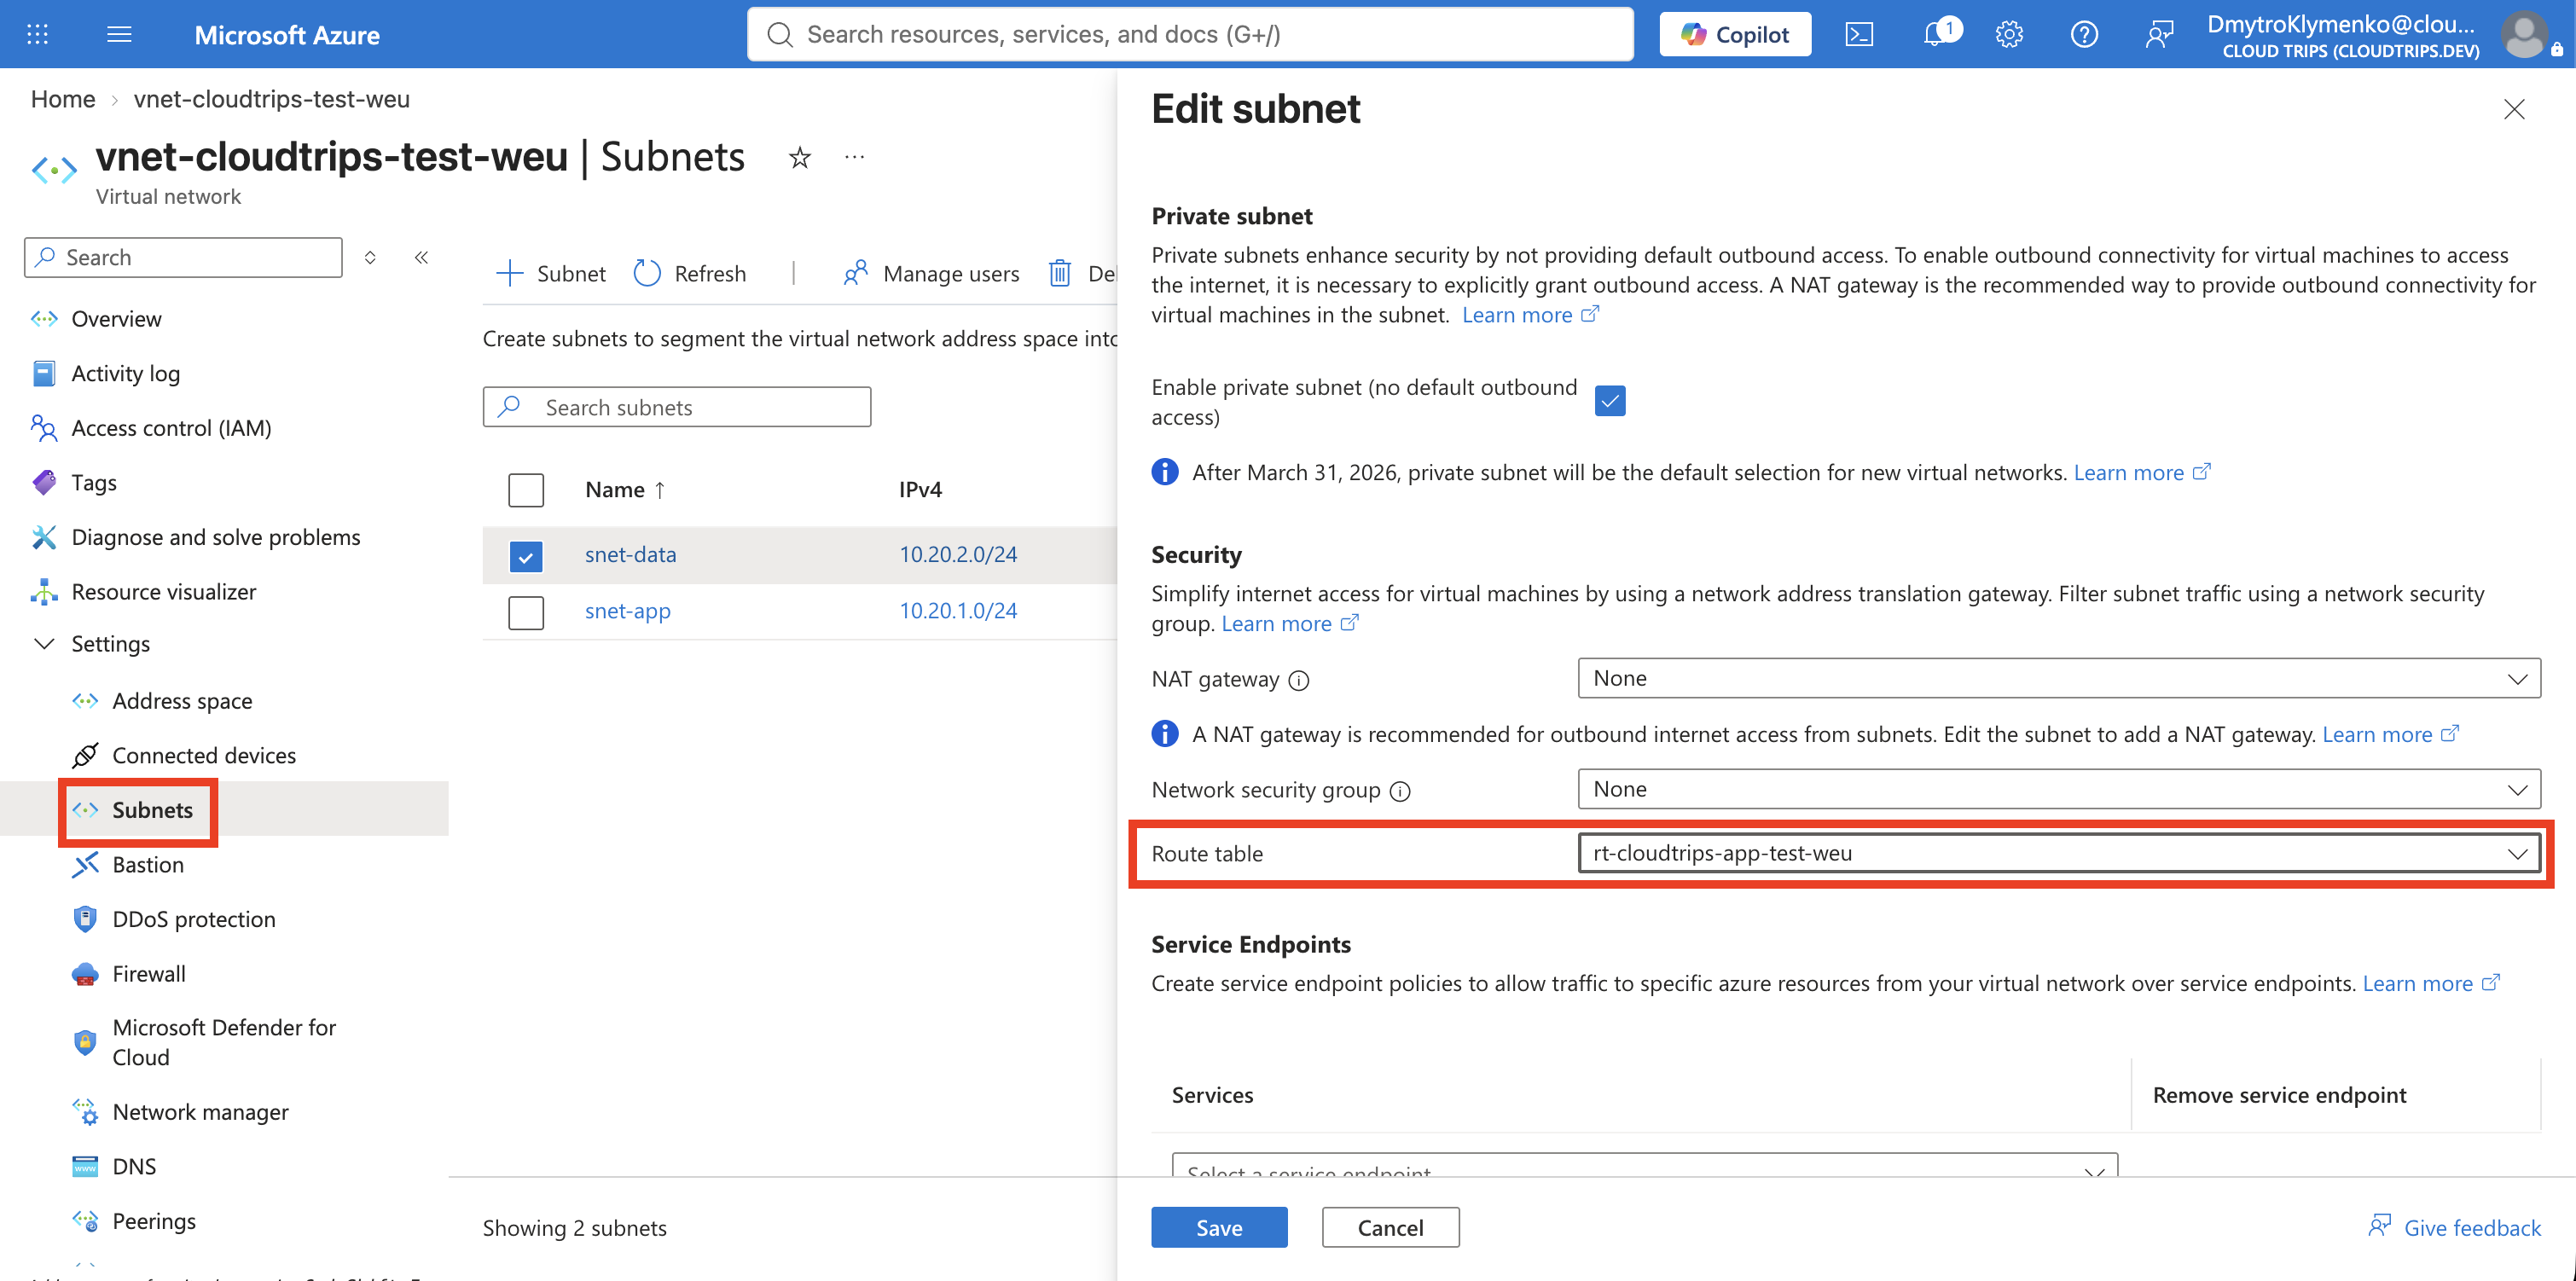The image size is (2576, 1281).
Task: Click the Search subnets field
Action: tap(676, 407)
